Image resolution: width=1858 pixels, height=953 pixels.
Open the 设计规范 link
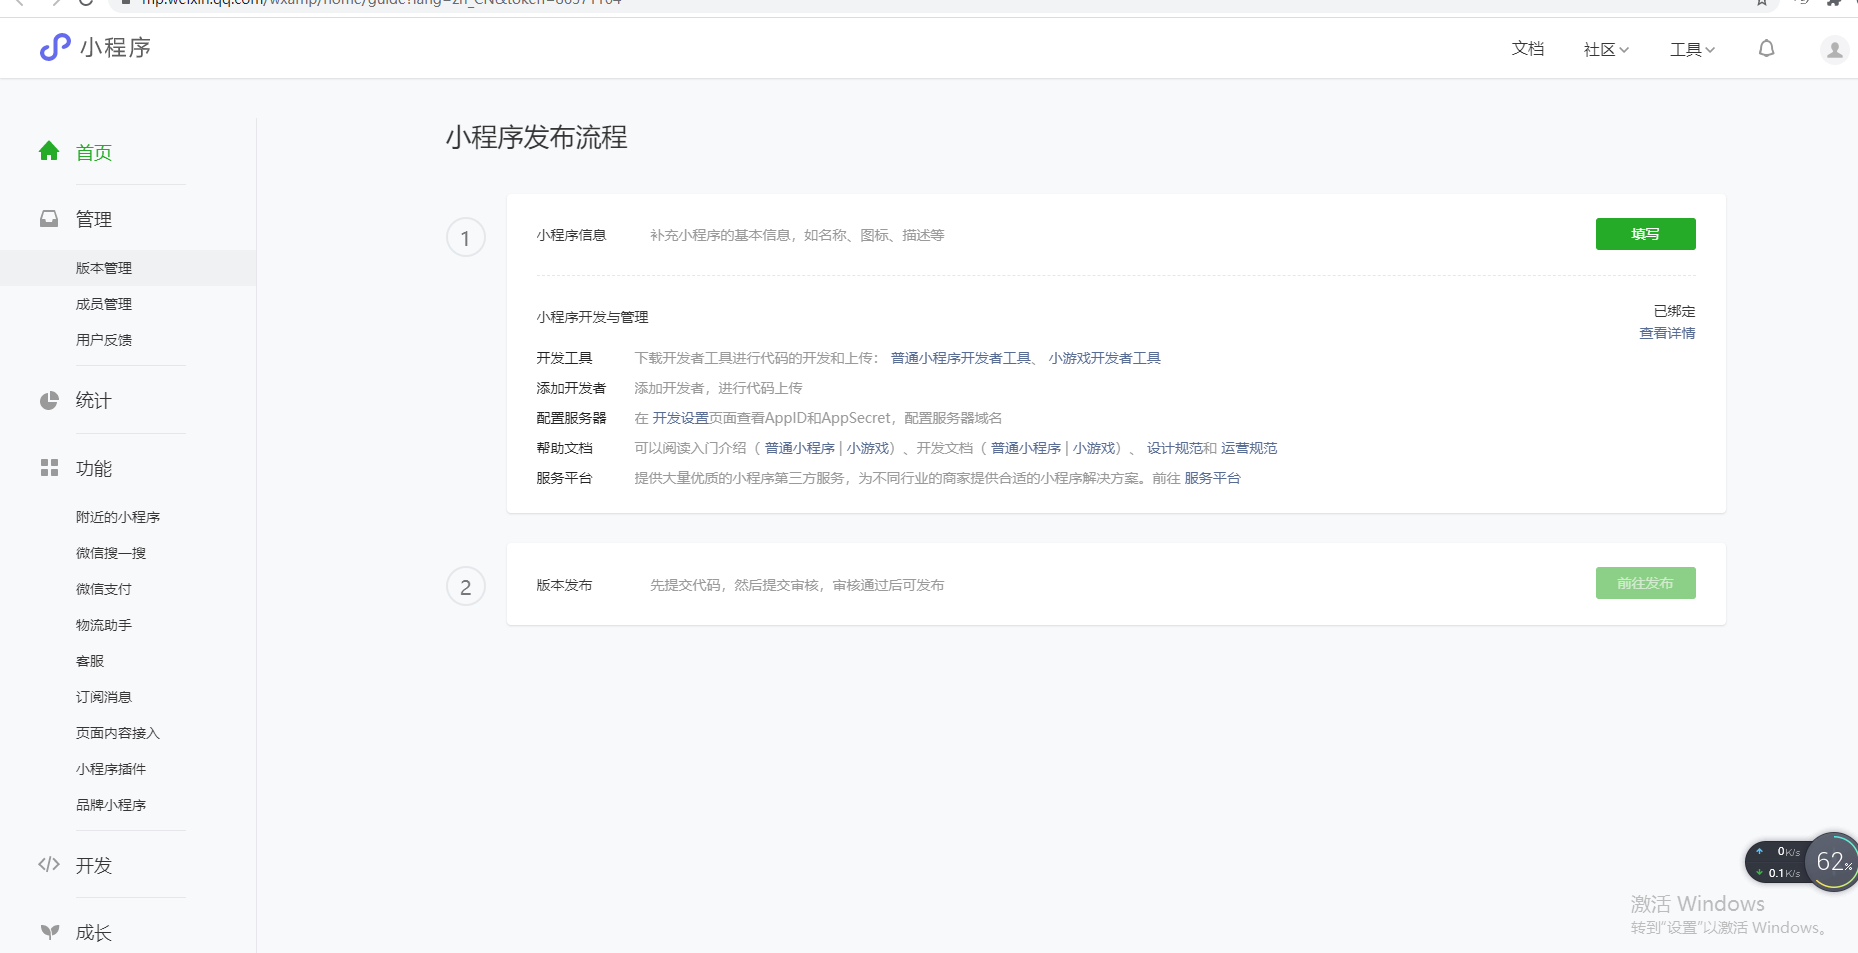point(1175,448)
